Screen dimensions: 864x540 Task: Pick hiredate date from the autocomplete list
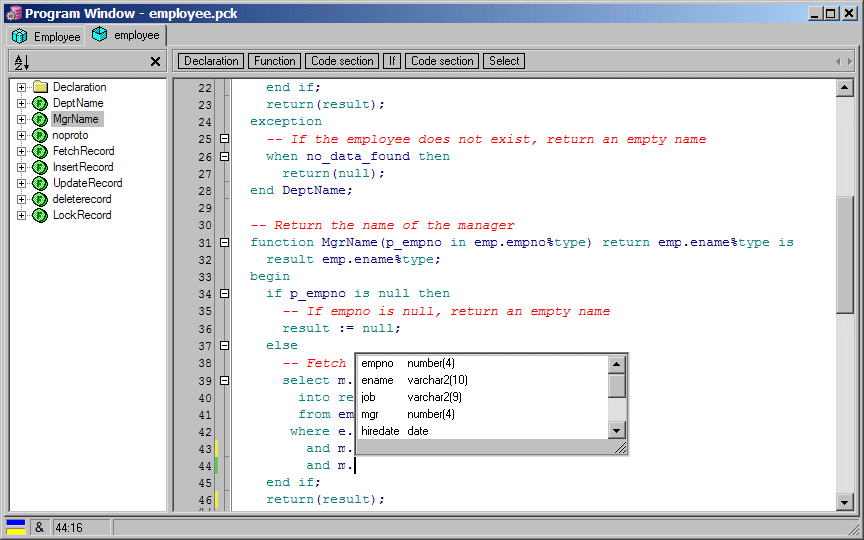pos(483,431)
